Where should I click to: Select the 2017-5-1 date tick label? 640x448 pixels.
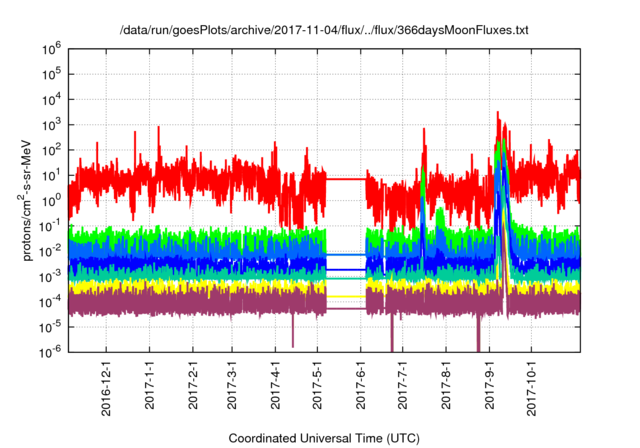coord(318,386)
